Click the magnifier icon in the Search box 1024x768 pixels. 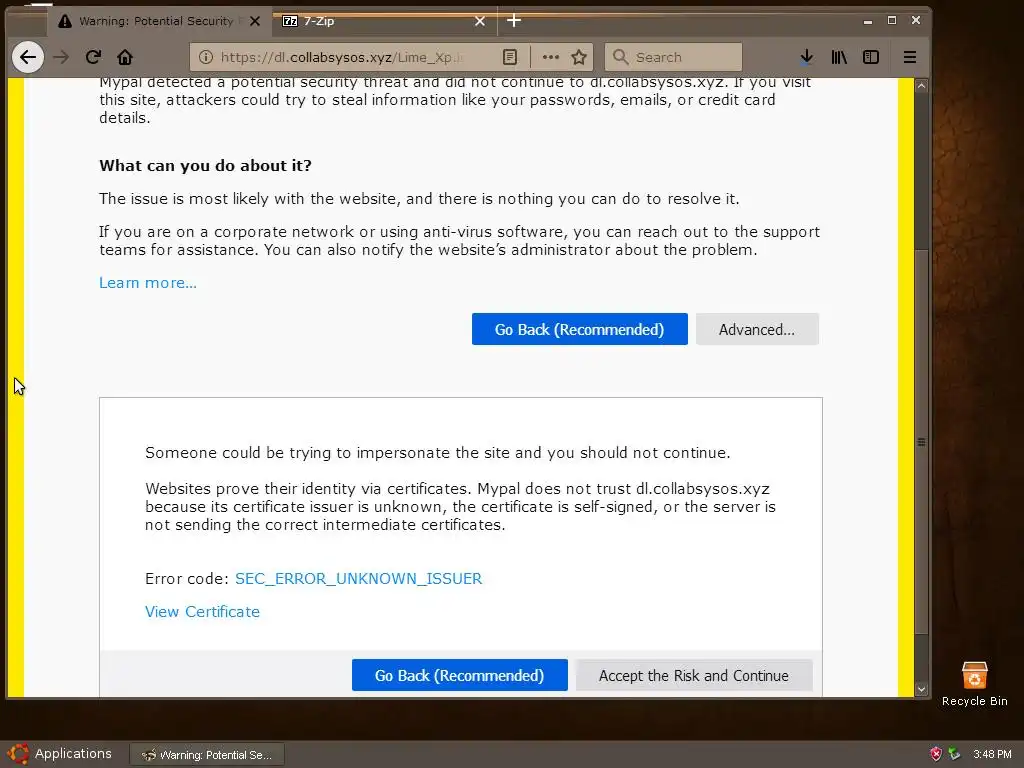click(620, 57)
